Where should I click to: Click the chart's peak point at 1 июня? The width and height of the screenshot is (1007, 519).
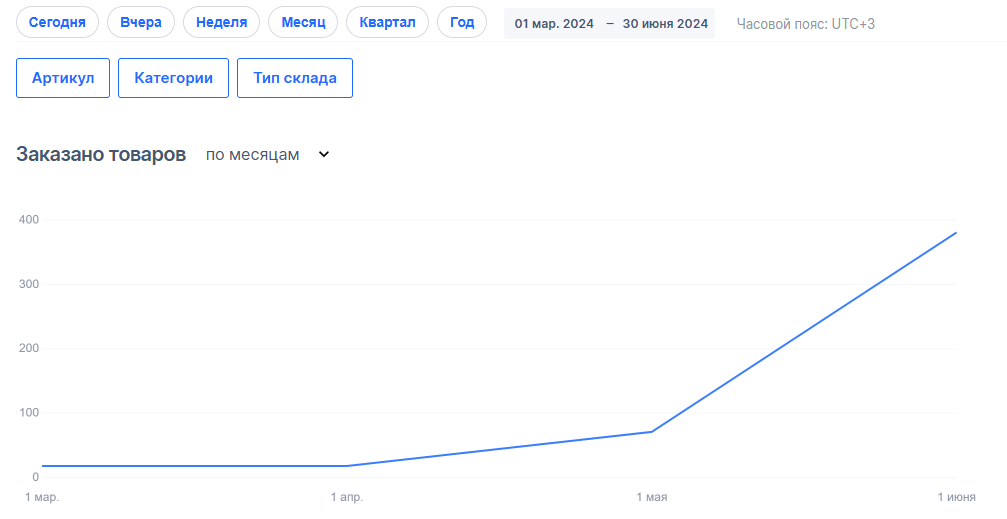957,233
